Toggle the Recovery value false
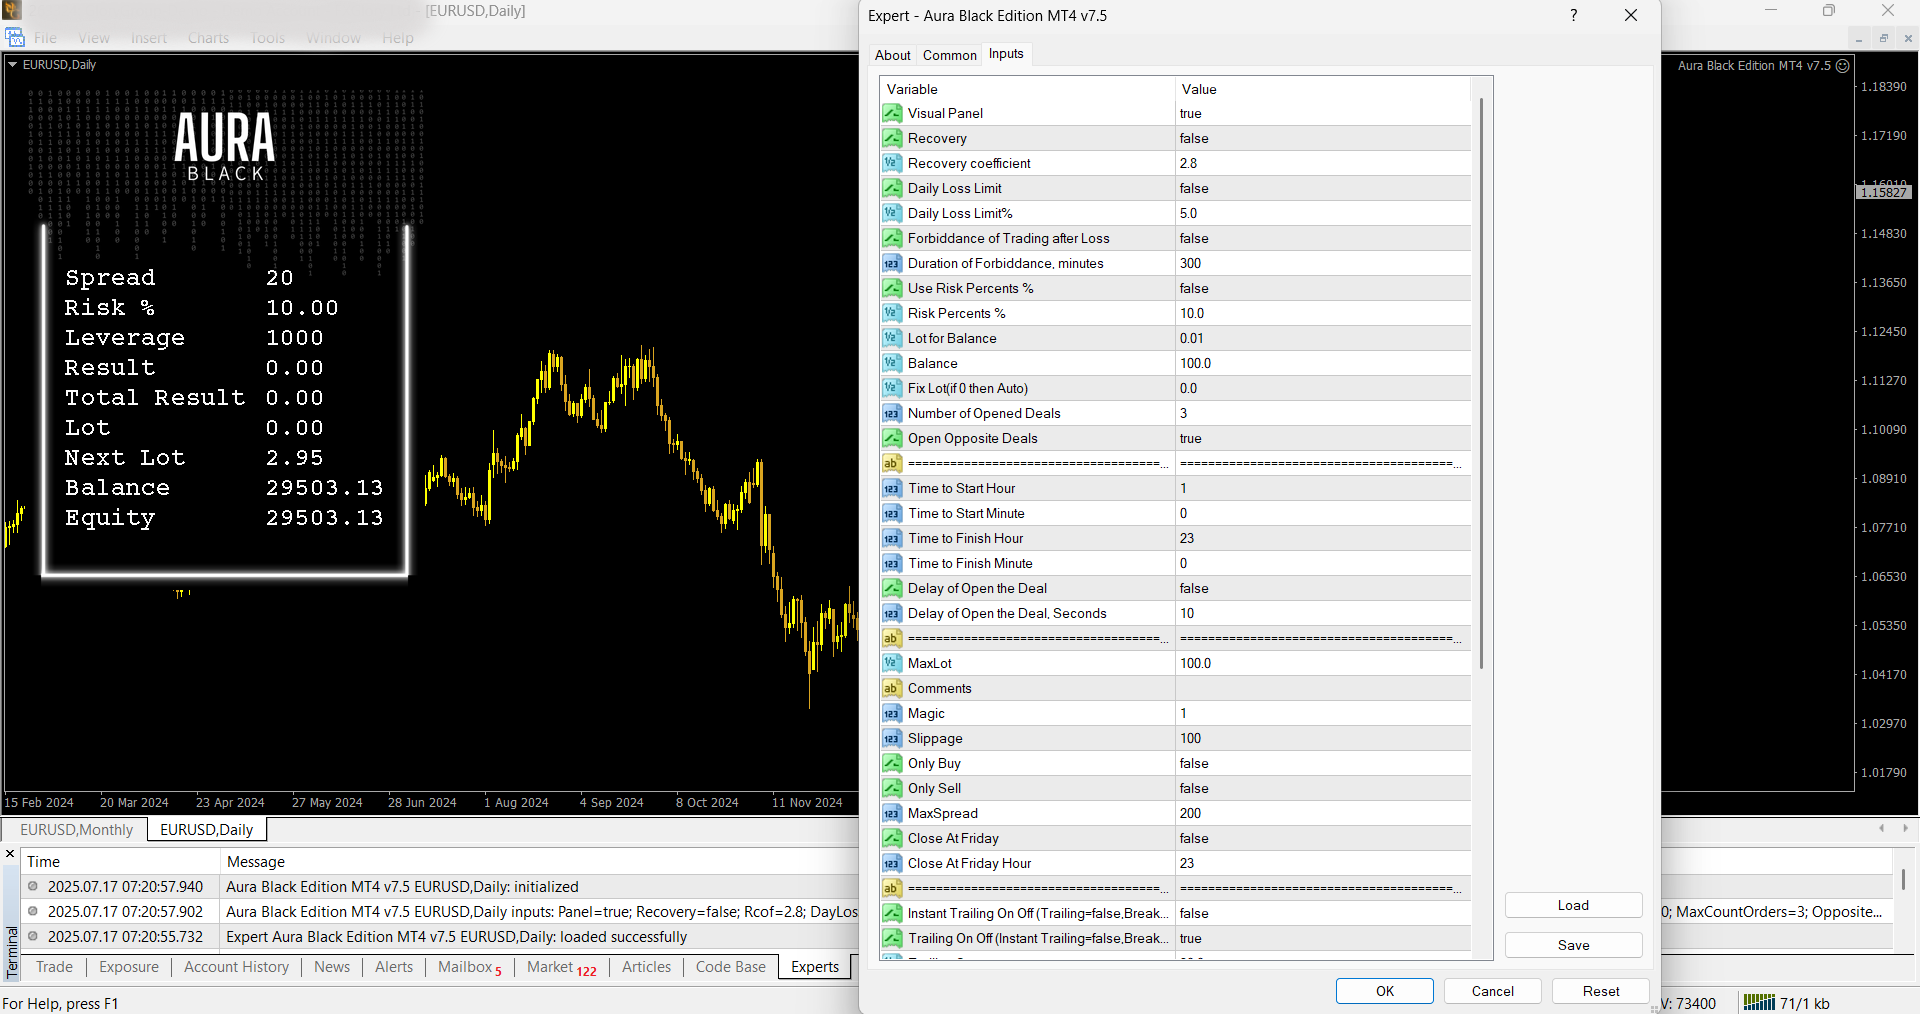This screenshot has height=1014, width=1920. pos(1323,138)
